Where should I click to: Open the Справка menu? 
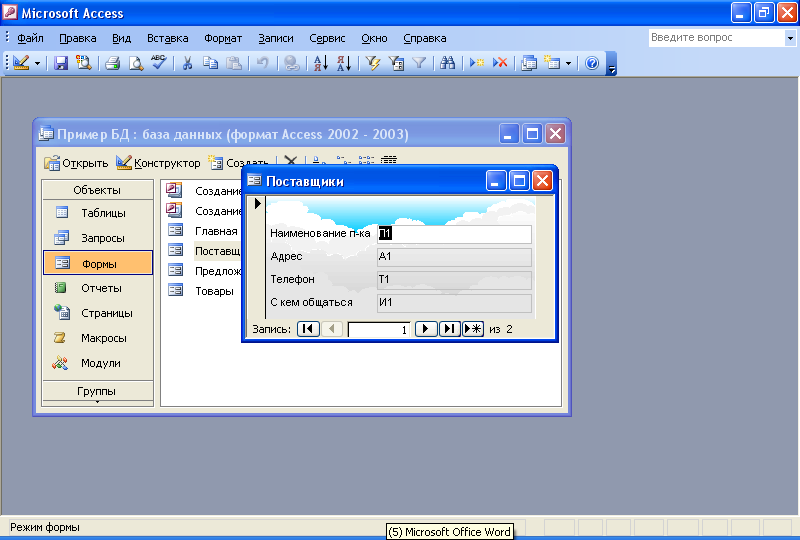[x=424, y=38]
